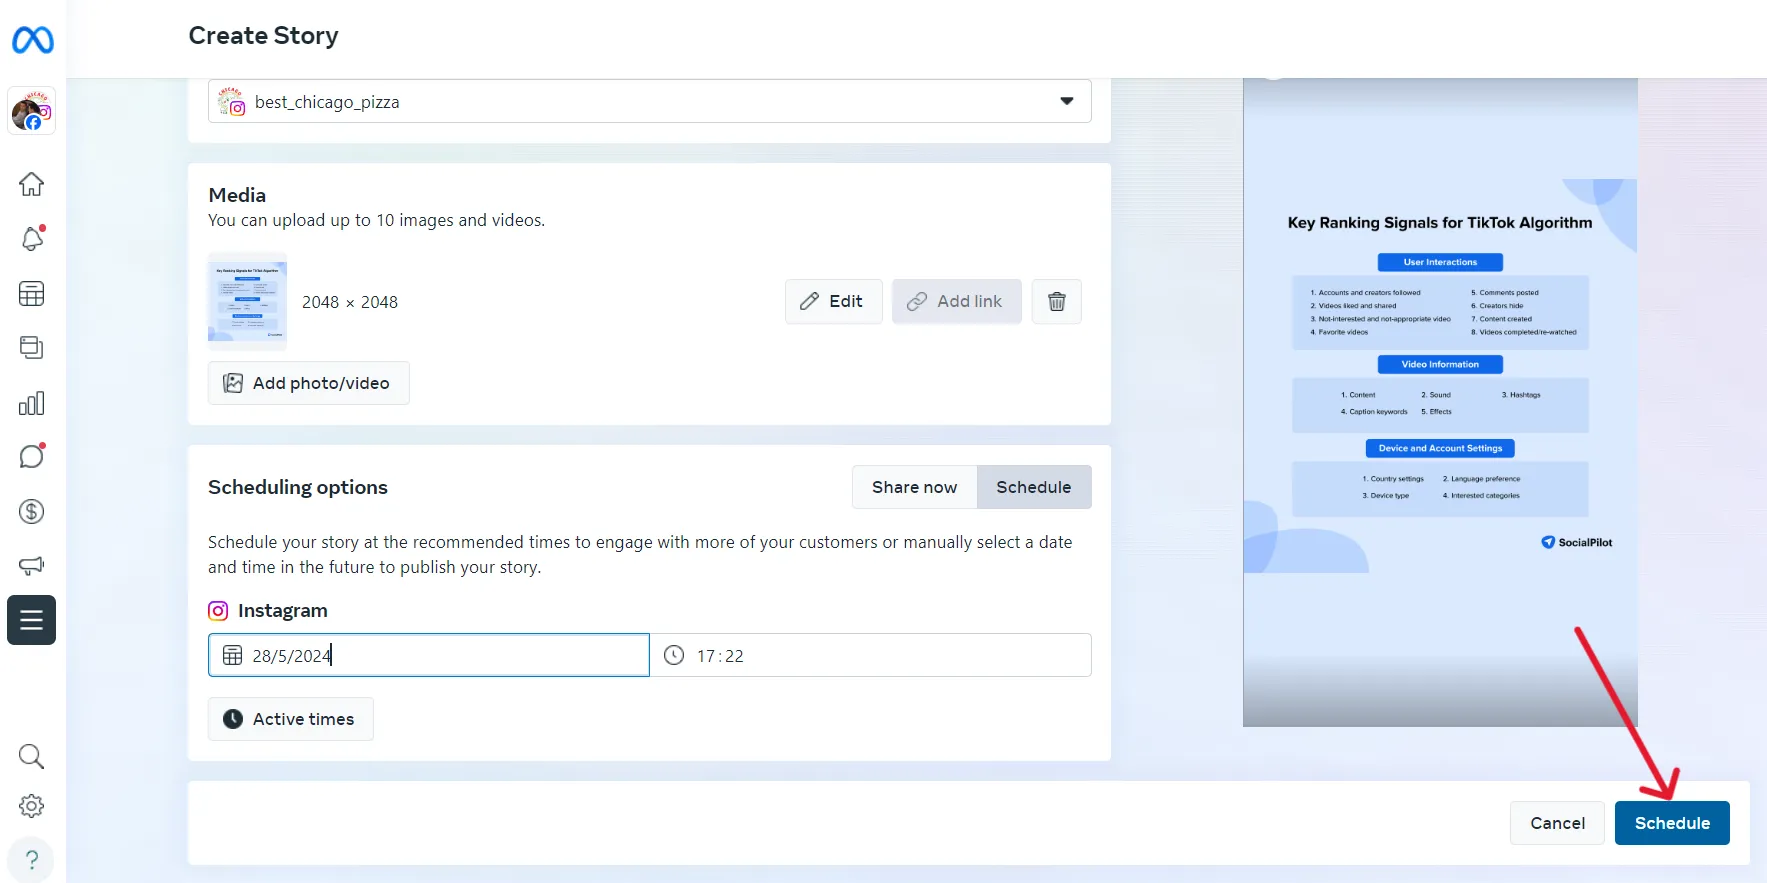1767x883 pixels.
Task: Switch scheduling option to Share now
Action: 914,487
